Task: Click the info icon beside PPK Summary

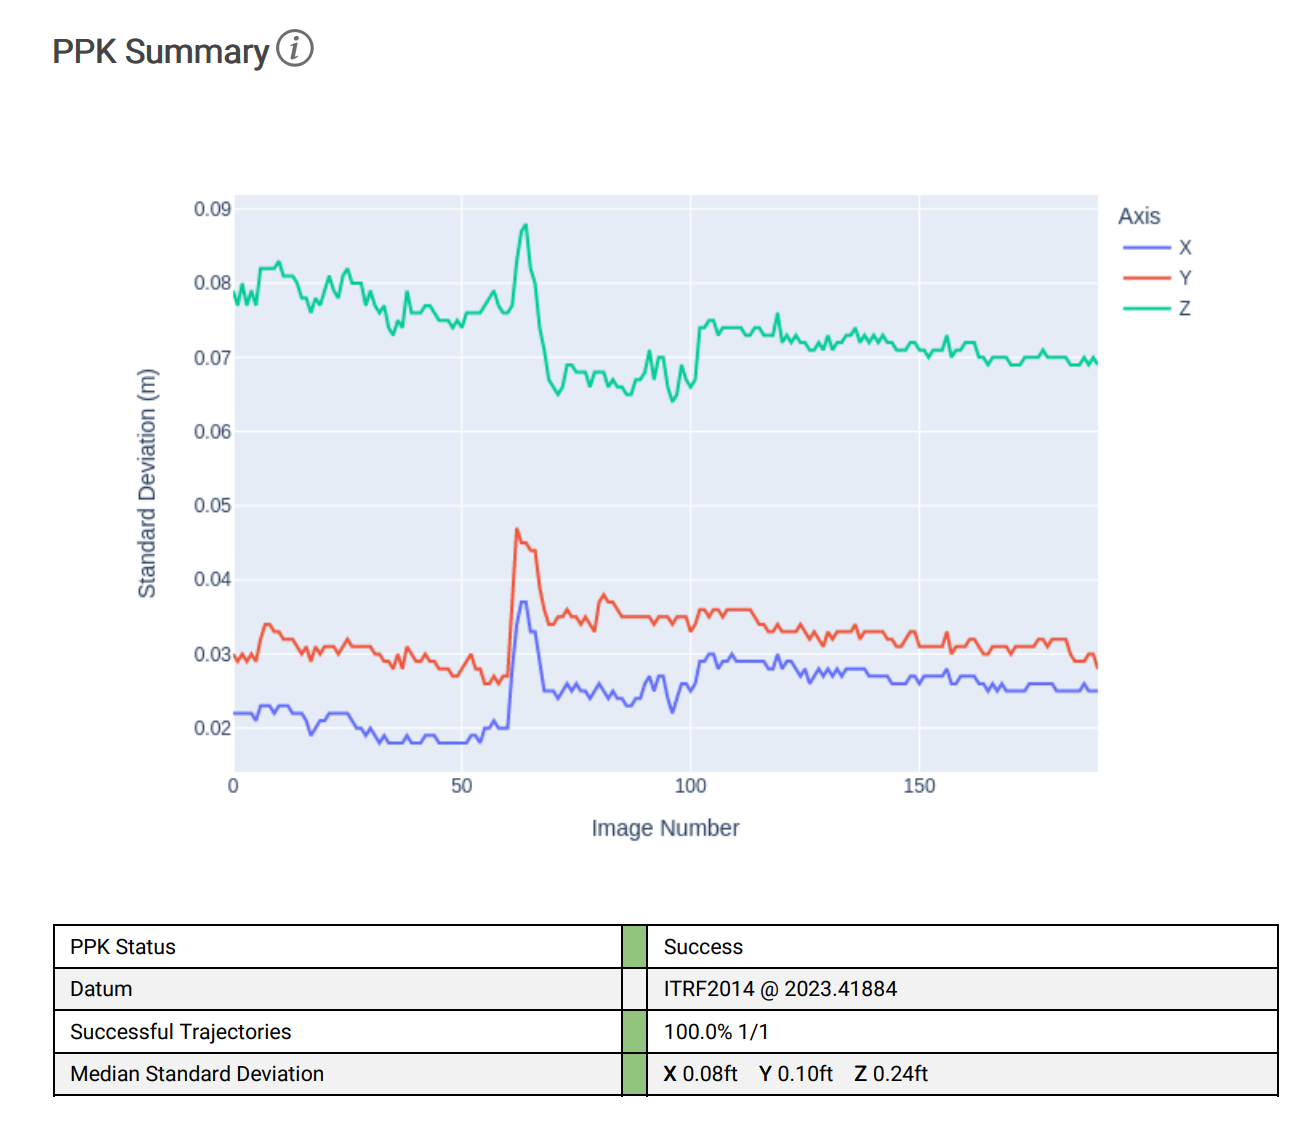Action: click(x=295, y=48)
